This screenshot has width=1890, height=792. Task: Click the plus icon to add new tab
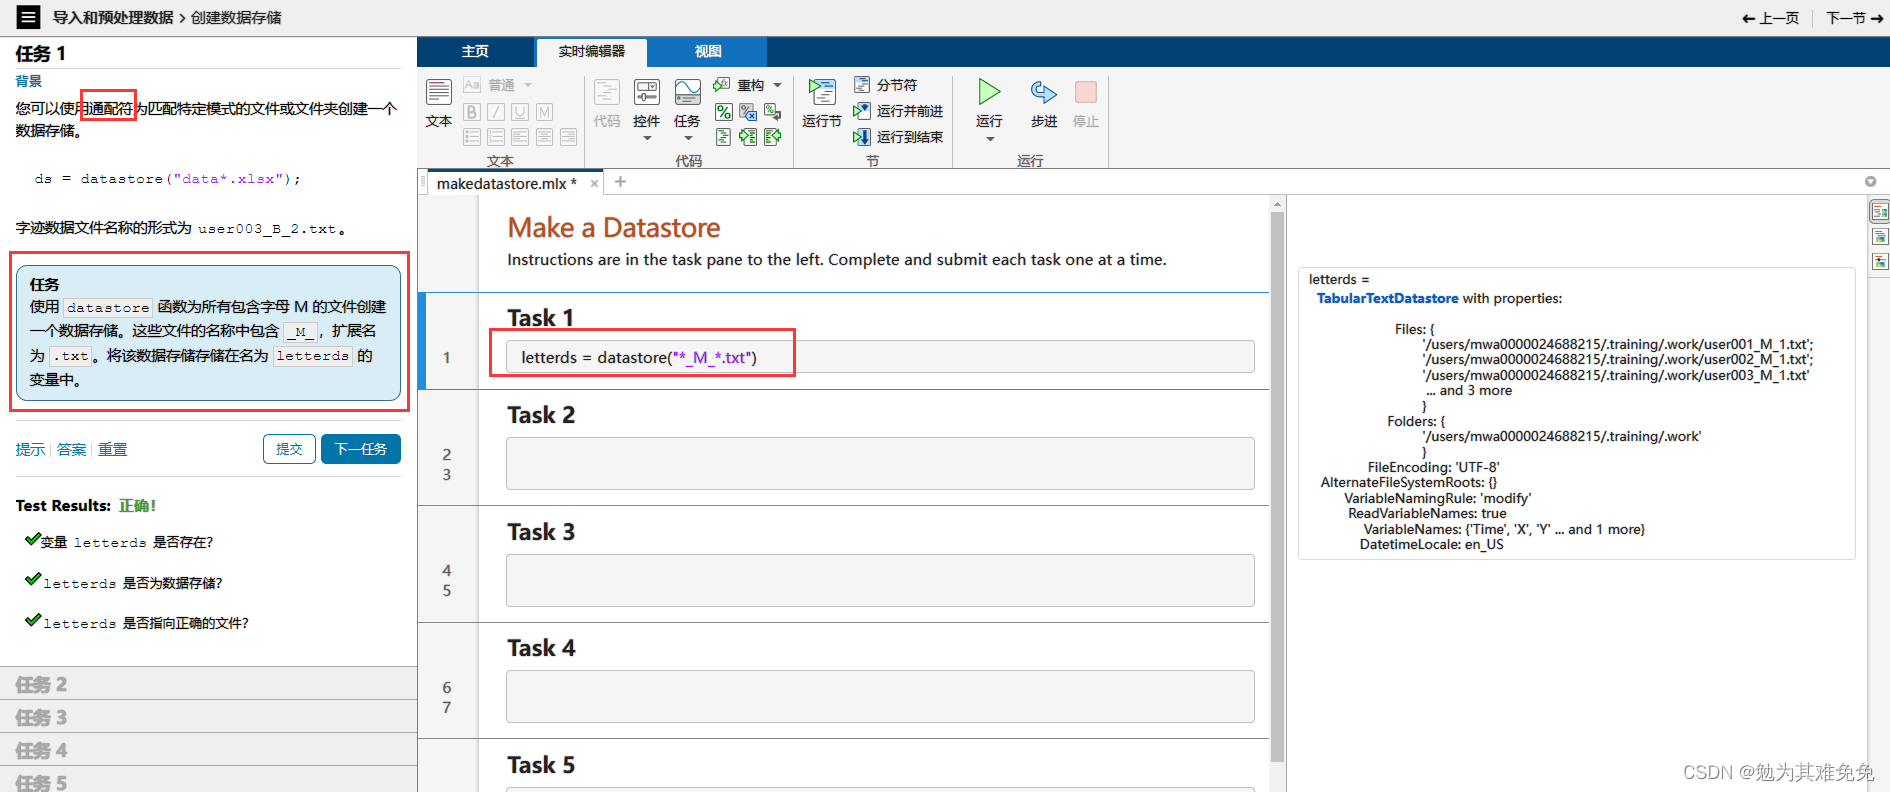point(620,182)
